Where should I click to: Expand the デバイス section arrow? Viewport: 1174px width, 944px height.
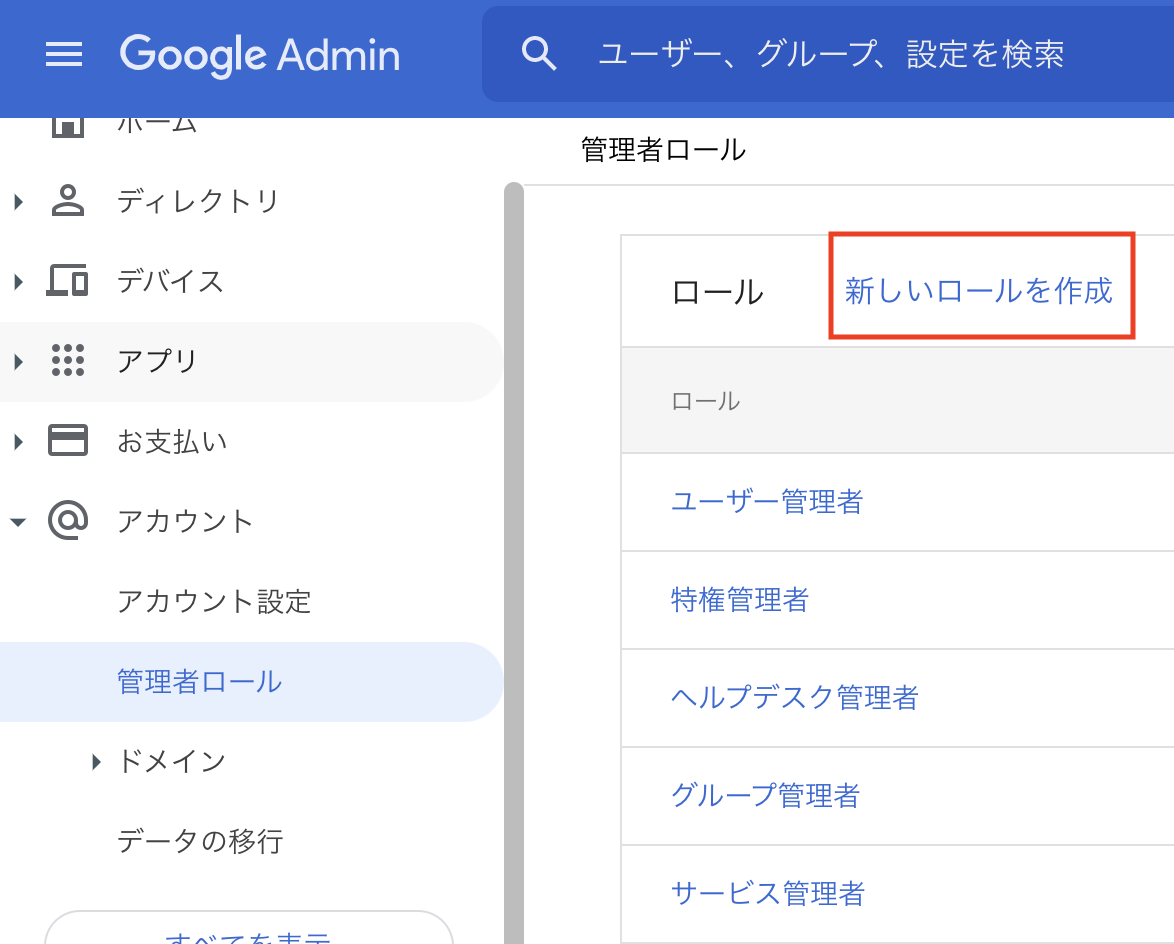click(19, 281)
